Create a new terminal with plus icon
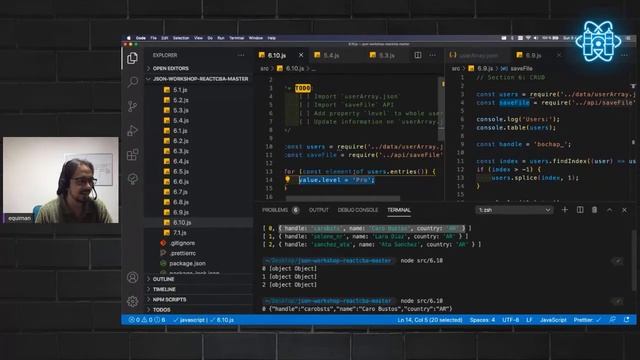 565,210
